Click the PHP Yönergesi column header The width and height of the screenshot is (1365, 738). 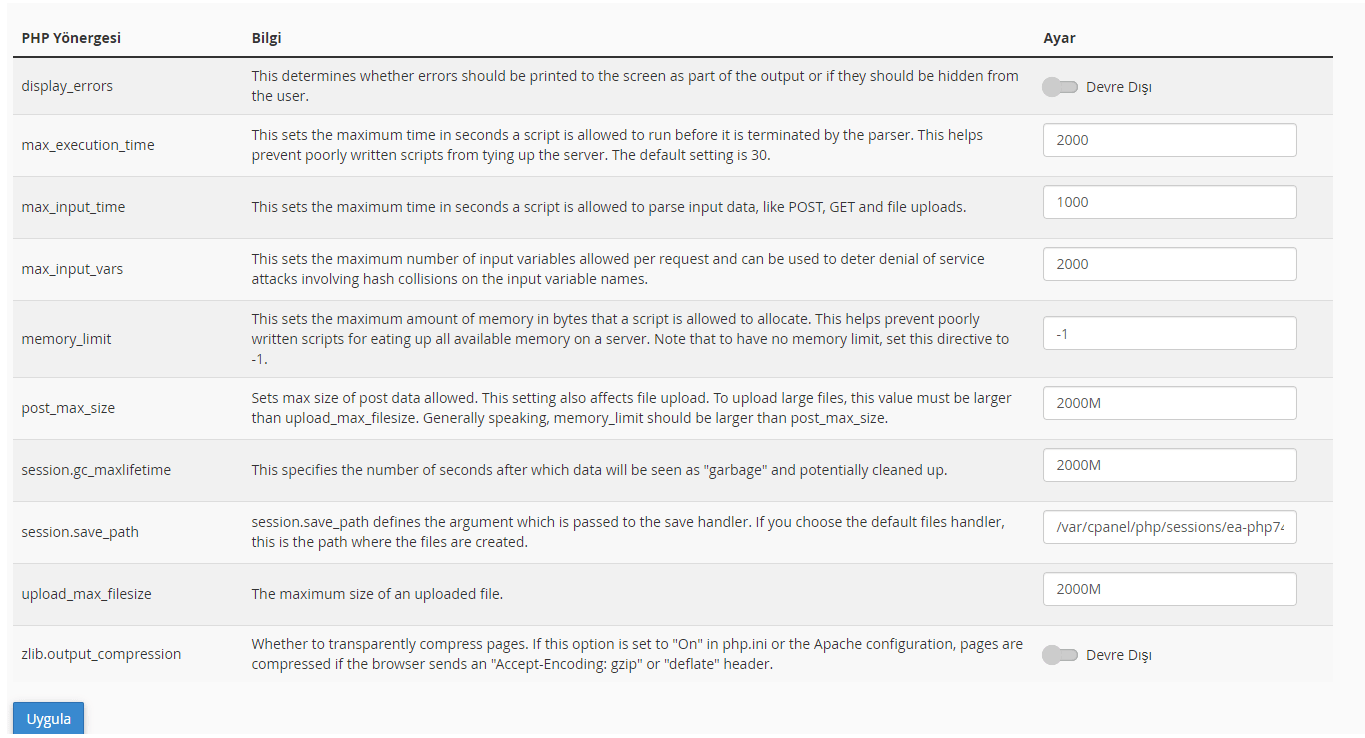tap(71, 38)
